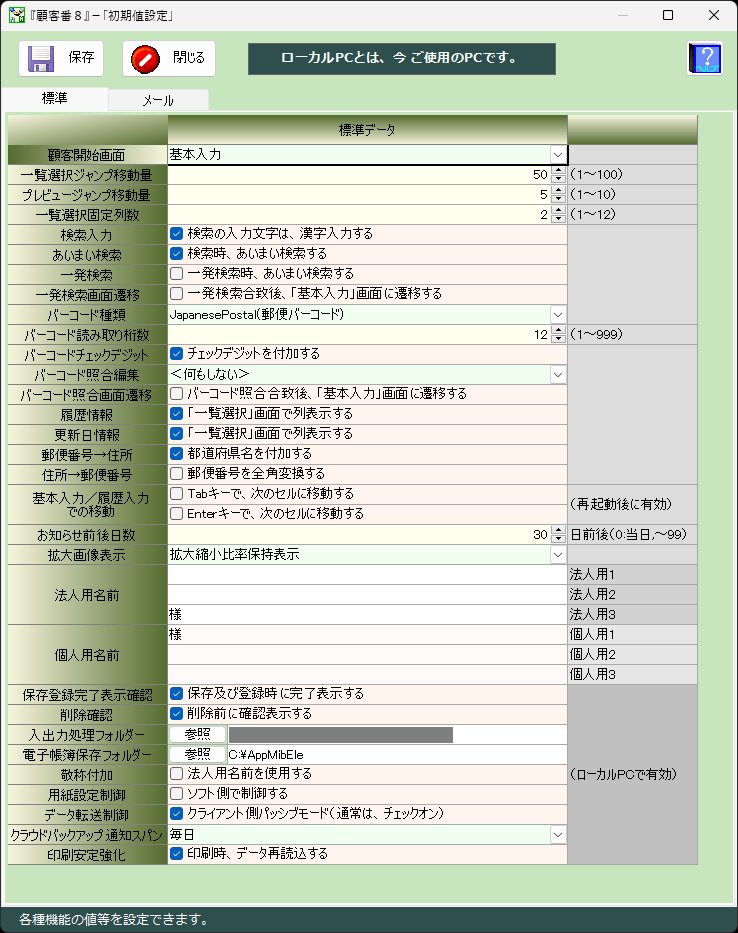Decrease プレビュージャンプ移動量 value
The height and width of the screenshot is (933, 738).
(558, 199)
